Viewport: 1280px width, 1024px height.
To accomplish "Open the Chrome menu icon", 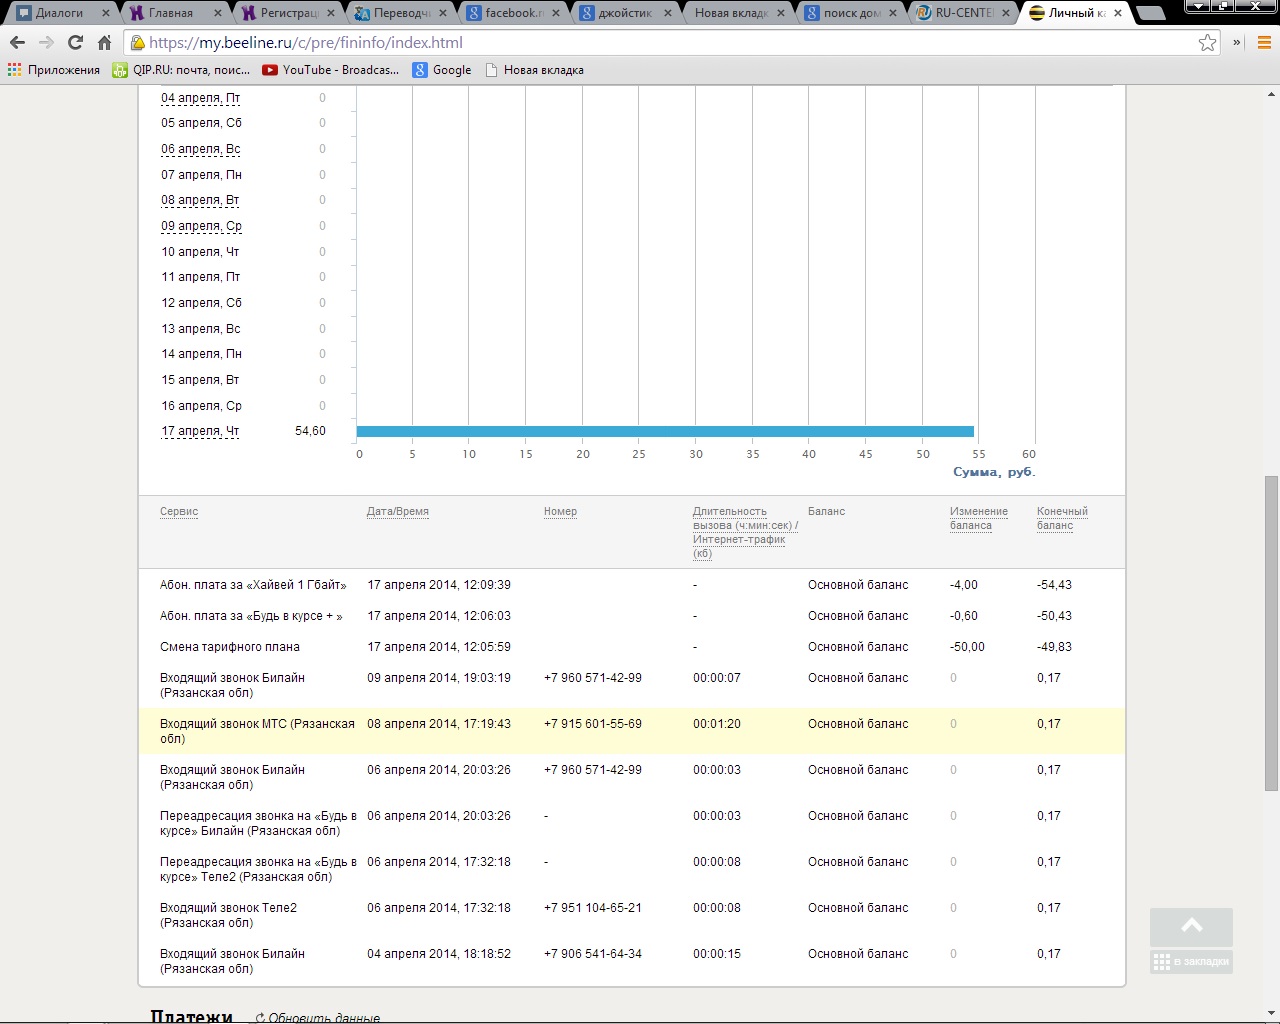I will coord(1264,43).
